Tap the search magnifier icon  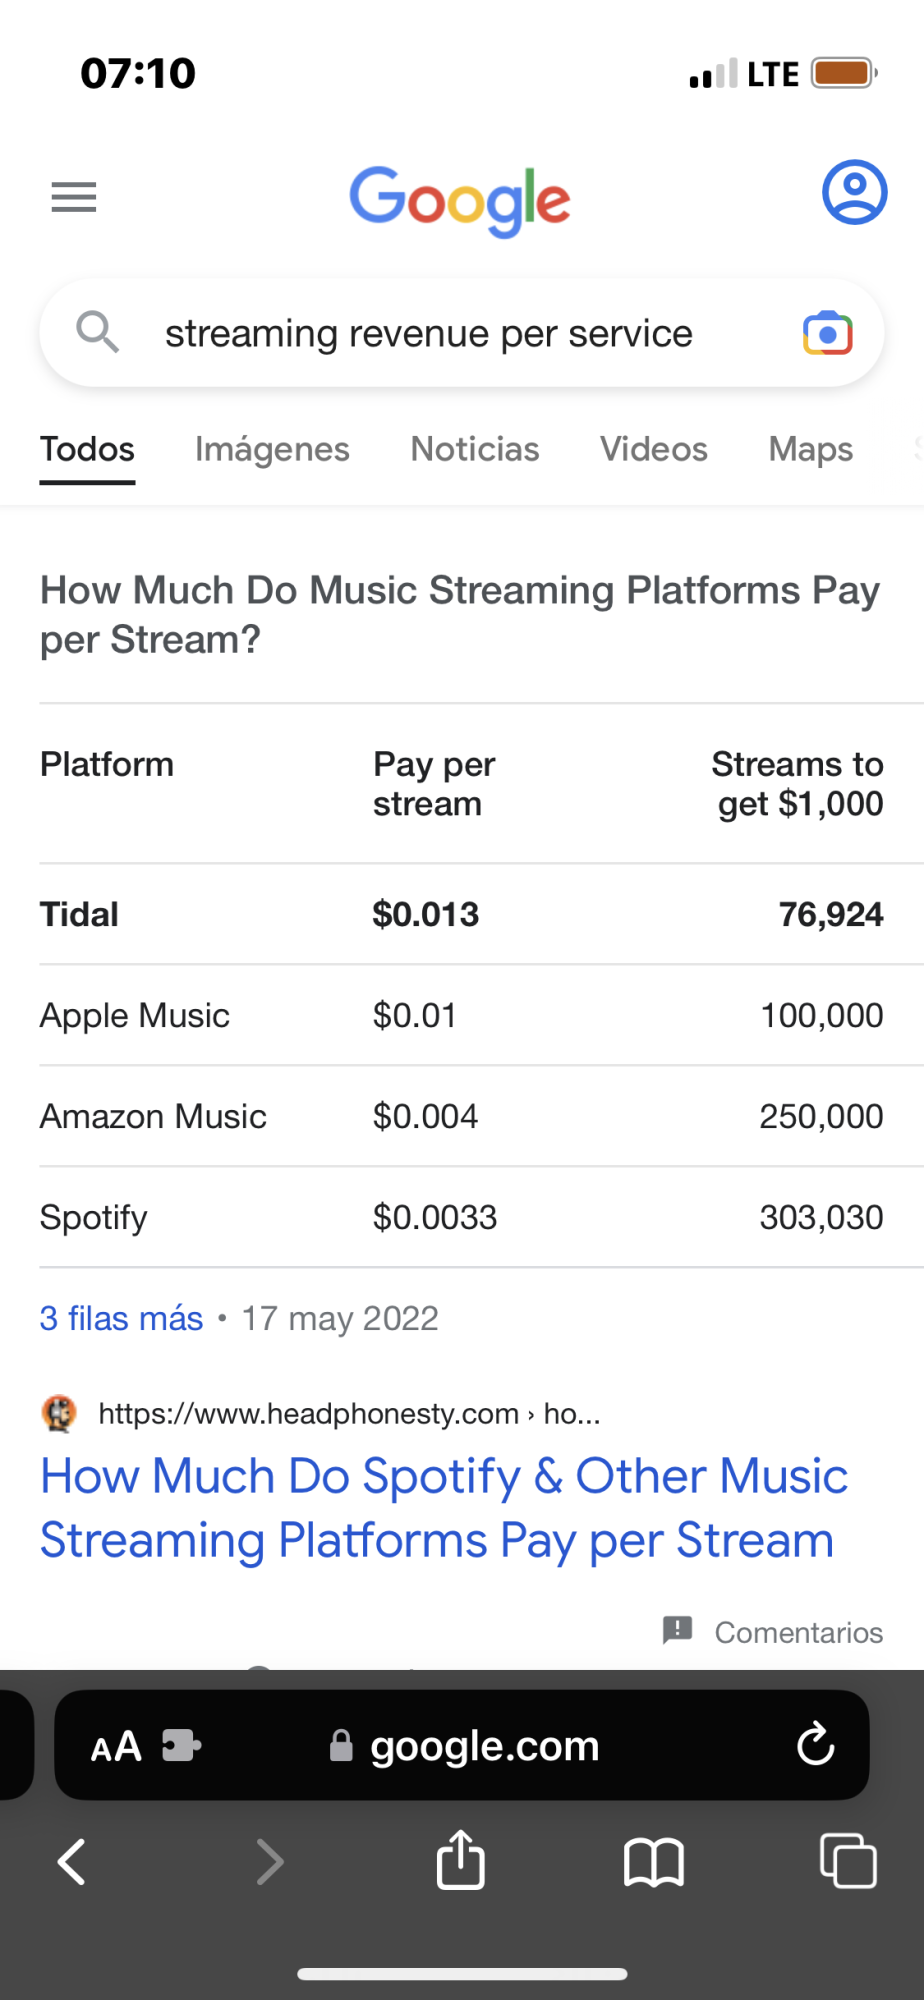(x=97, y=332)
